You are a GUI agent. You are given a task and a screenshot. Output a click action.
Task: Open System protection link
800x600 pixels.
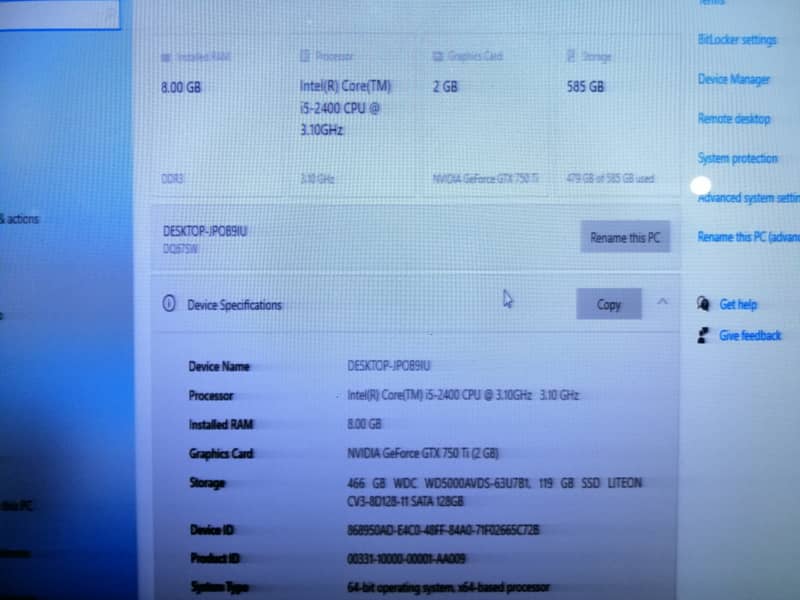[x=737, y=158]
